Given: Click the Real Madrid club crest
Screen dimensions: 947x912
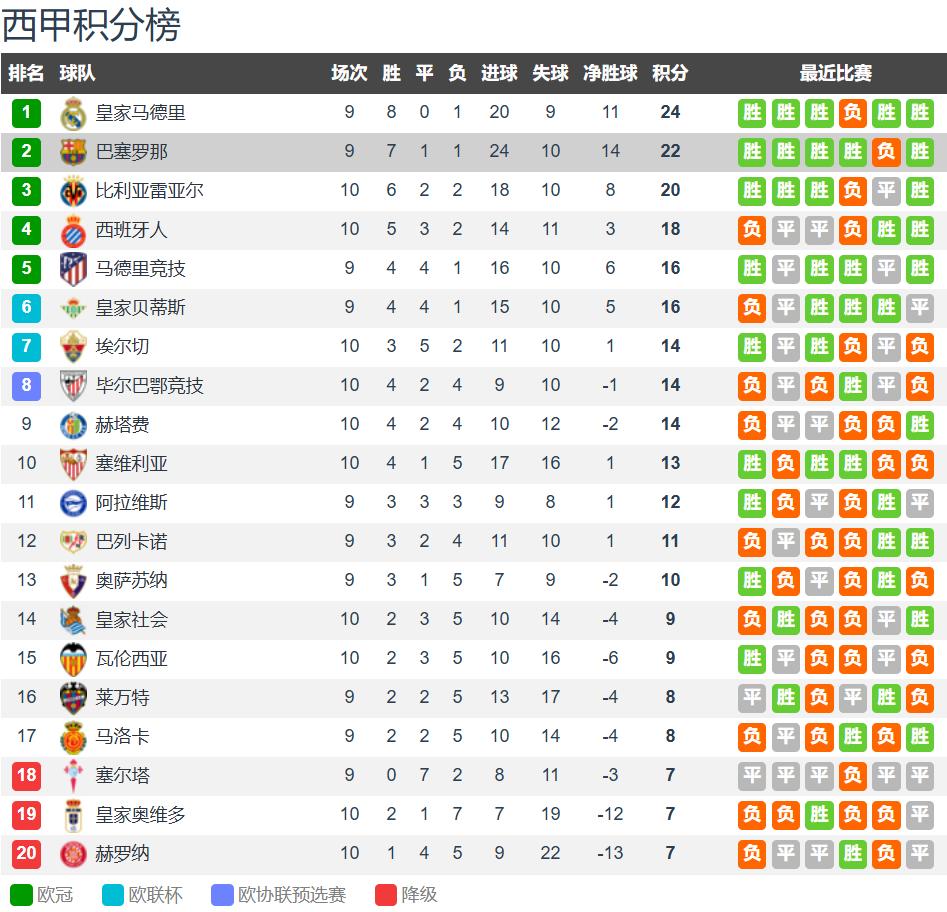Looking at the screenshot, I should tap(74, 113).
